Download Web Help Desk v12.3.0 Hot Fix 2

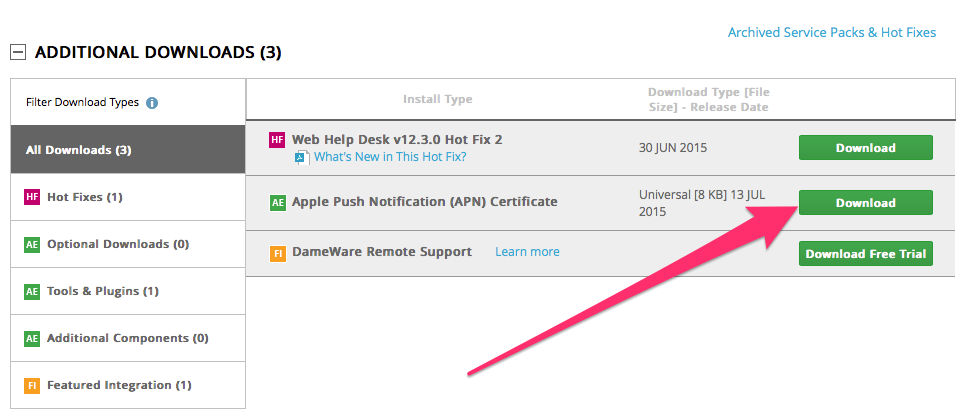866,148
